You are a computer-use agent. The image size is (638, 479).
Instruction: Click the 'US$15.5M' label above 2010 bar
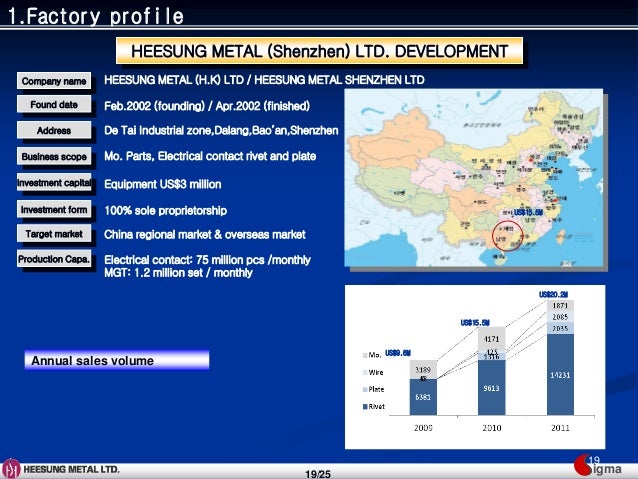[x=475, y=323]
